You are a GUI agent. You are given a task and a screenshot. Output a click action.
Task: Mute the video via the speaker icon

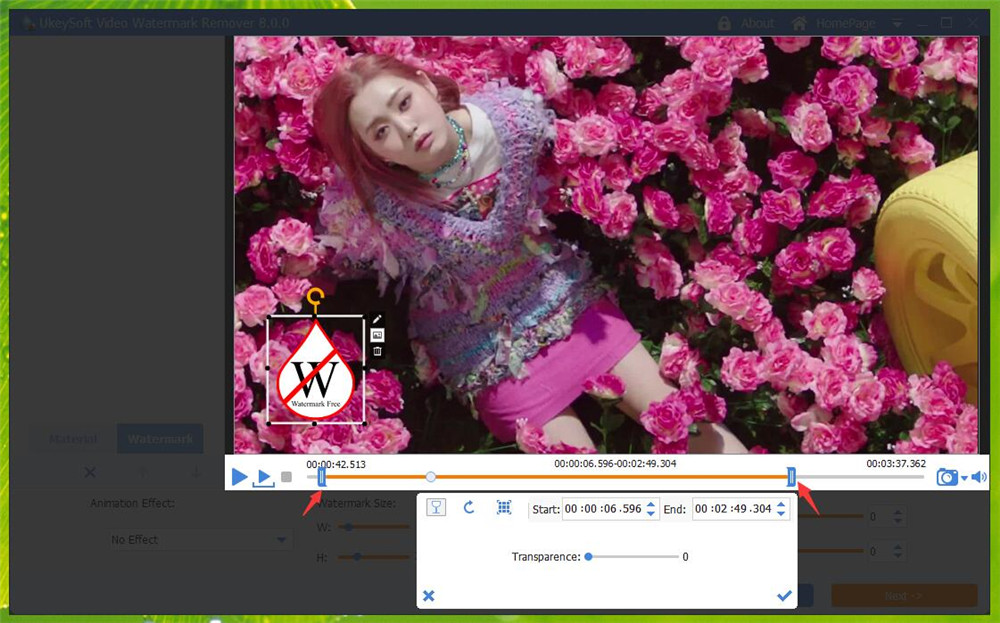tap(978, 477)
